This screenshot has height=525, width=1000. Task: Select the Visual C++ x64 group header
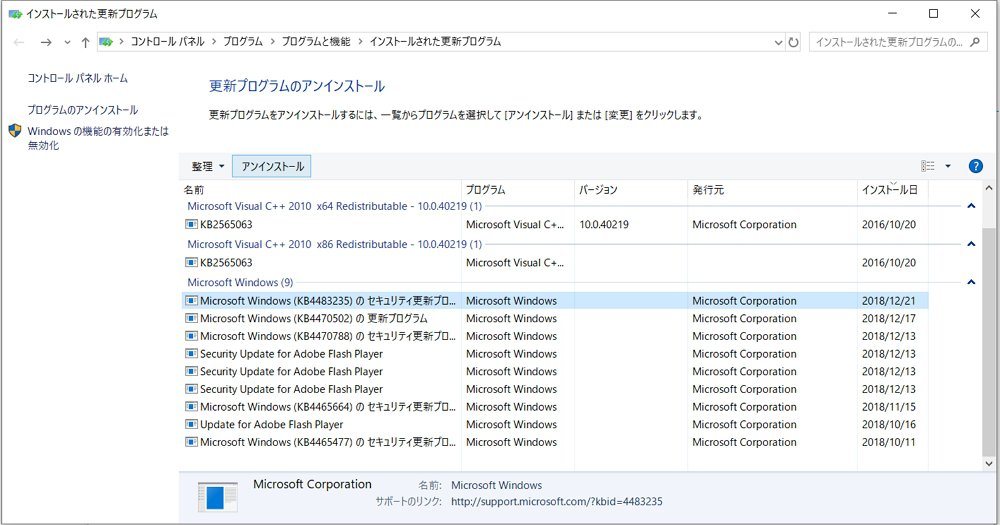[335, 206]
